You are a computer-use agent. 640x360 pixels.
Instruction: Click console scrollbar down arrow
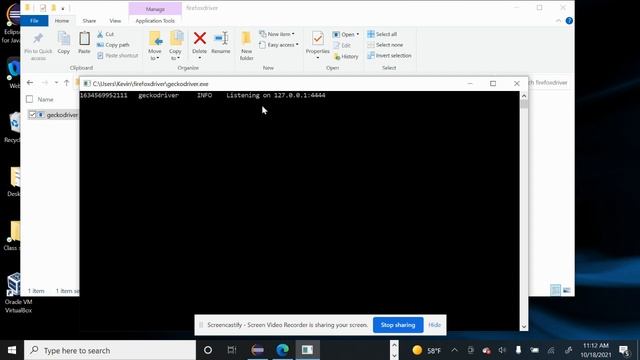(524, 327)
